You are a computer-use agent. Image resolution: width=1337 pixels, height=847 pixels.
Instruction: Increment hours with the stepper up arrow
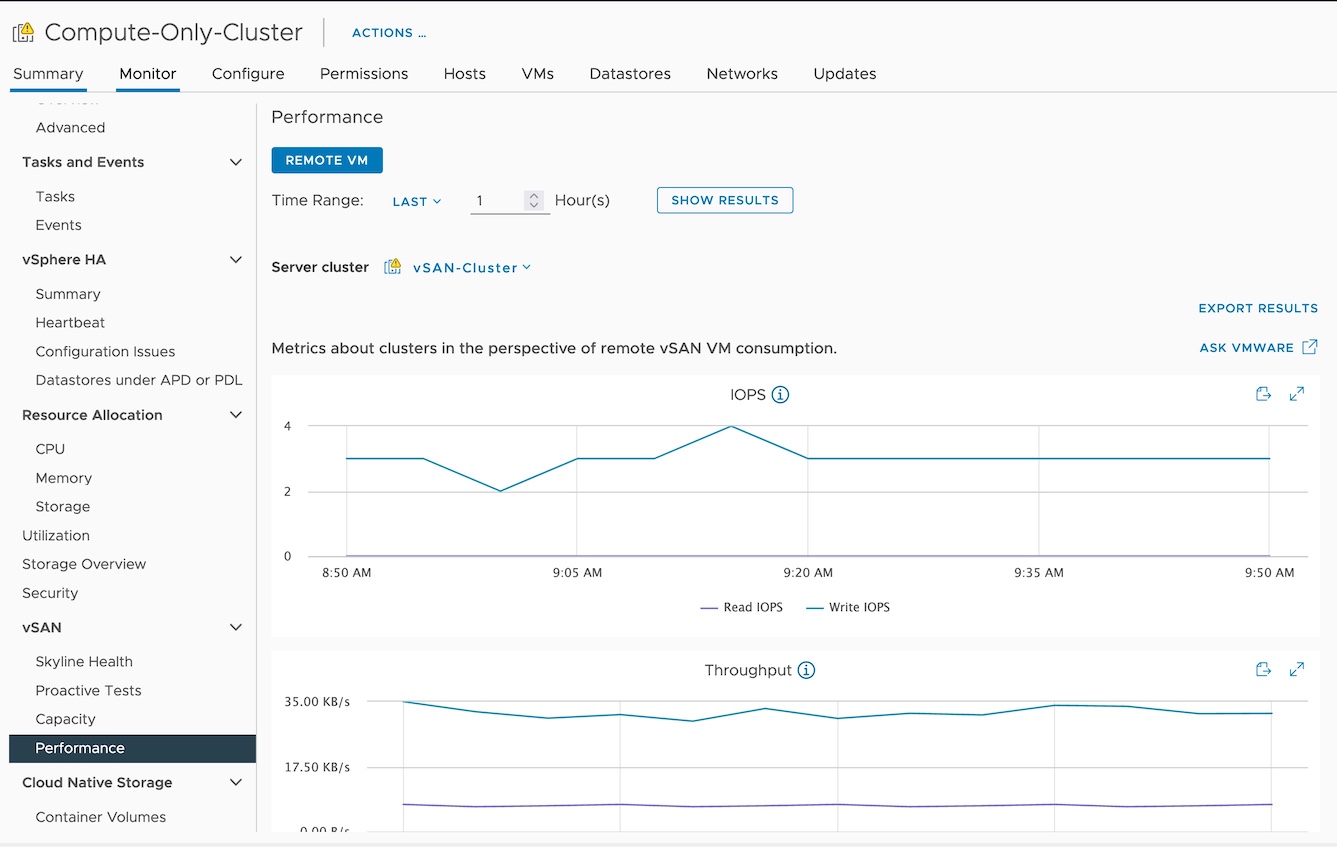pos(535,195)
